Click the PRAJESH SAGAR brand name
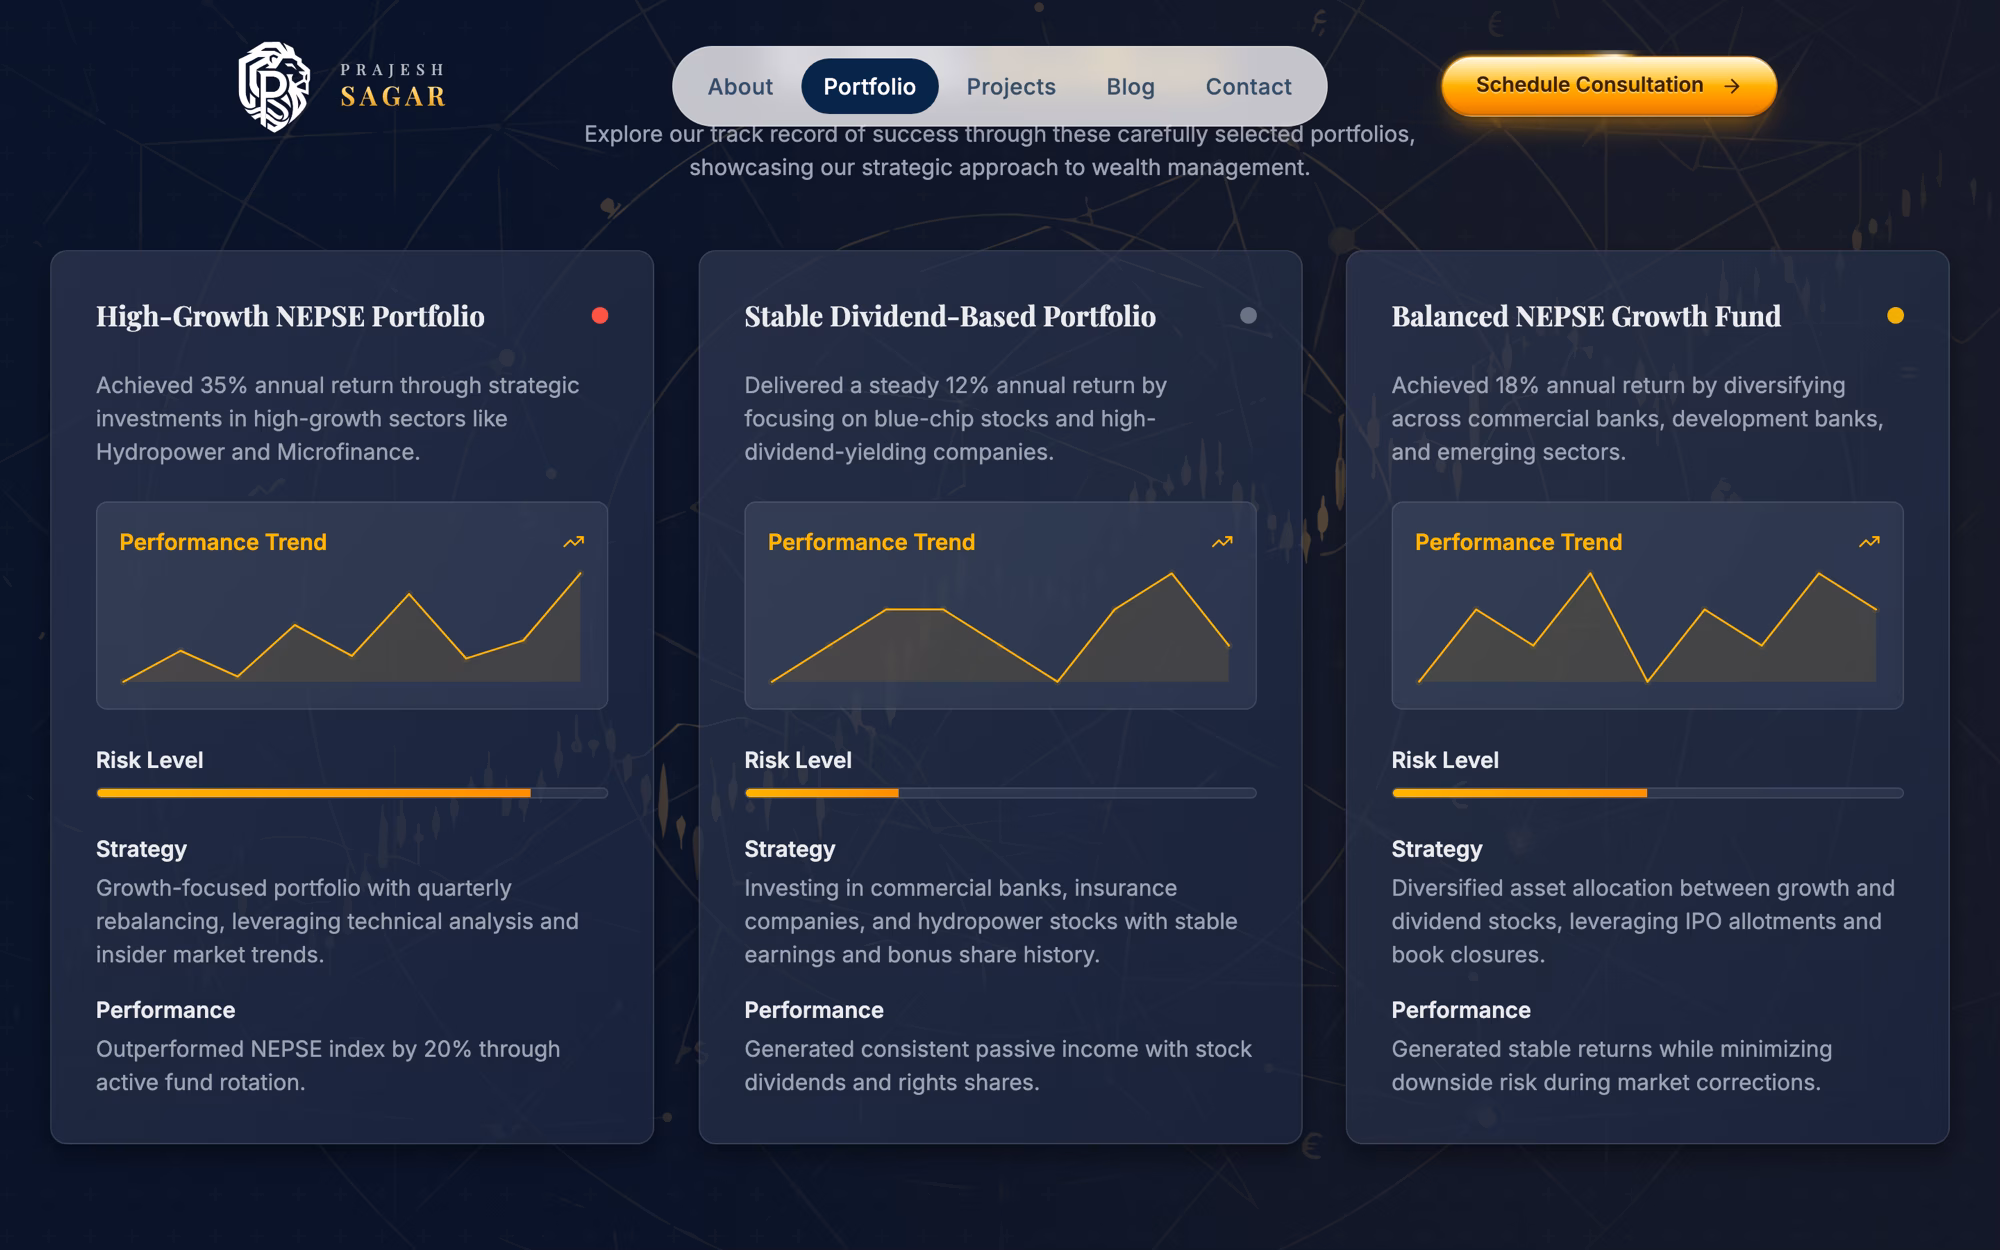Screen dimensions: 2000x1250 [x=392, y=86]
